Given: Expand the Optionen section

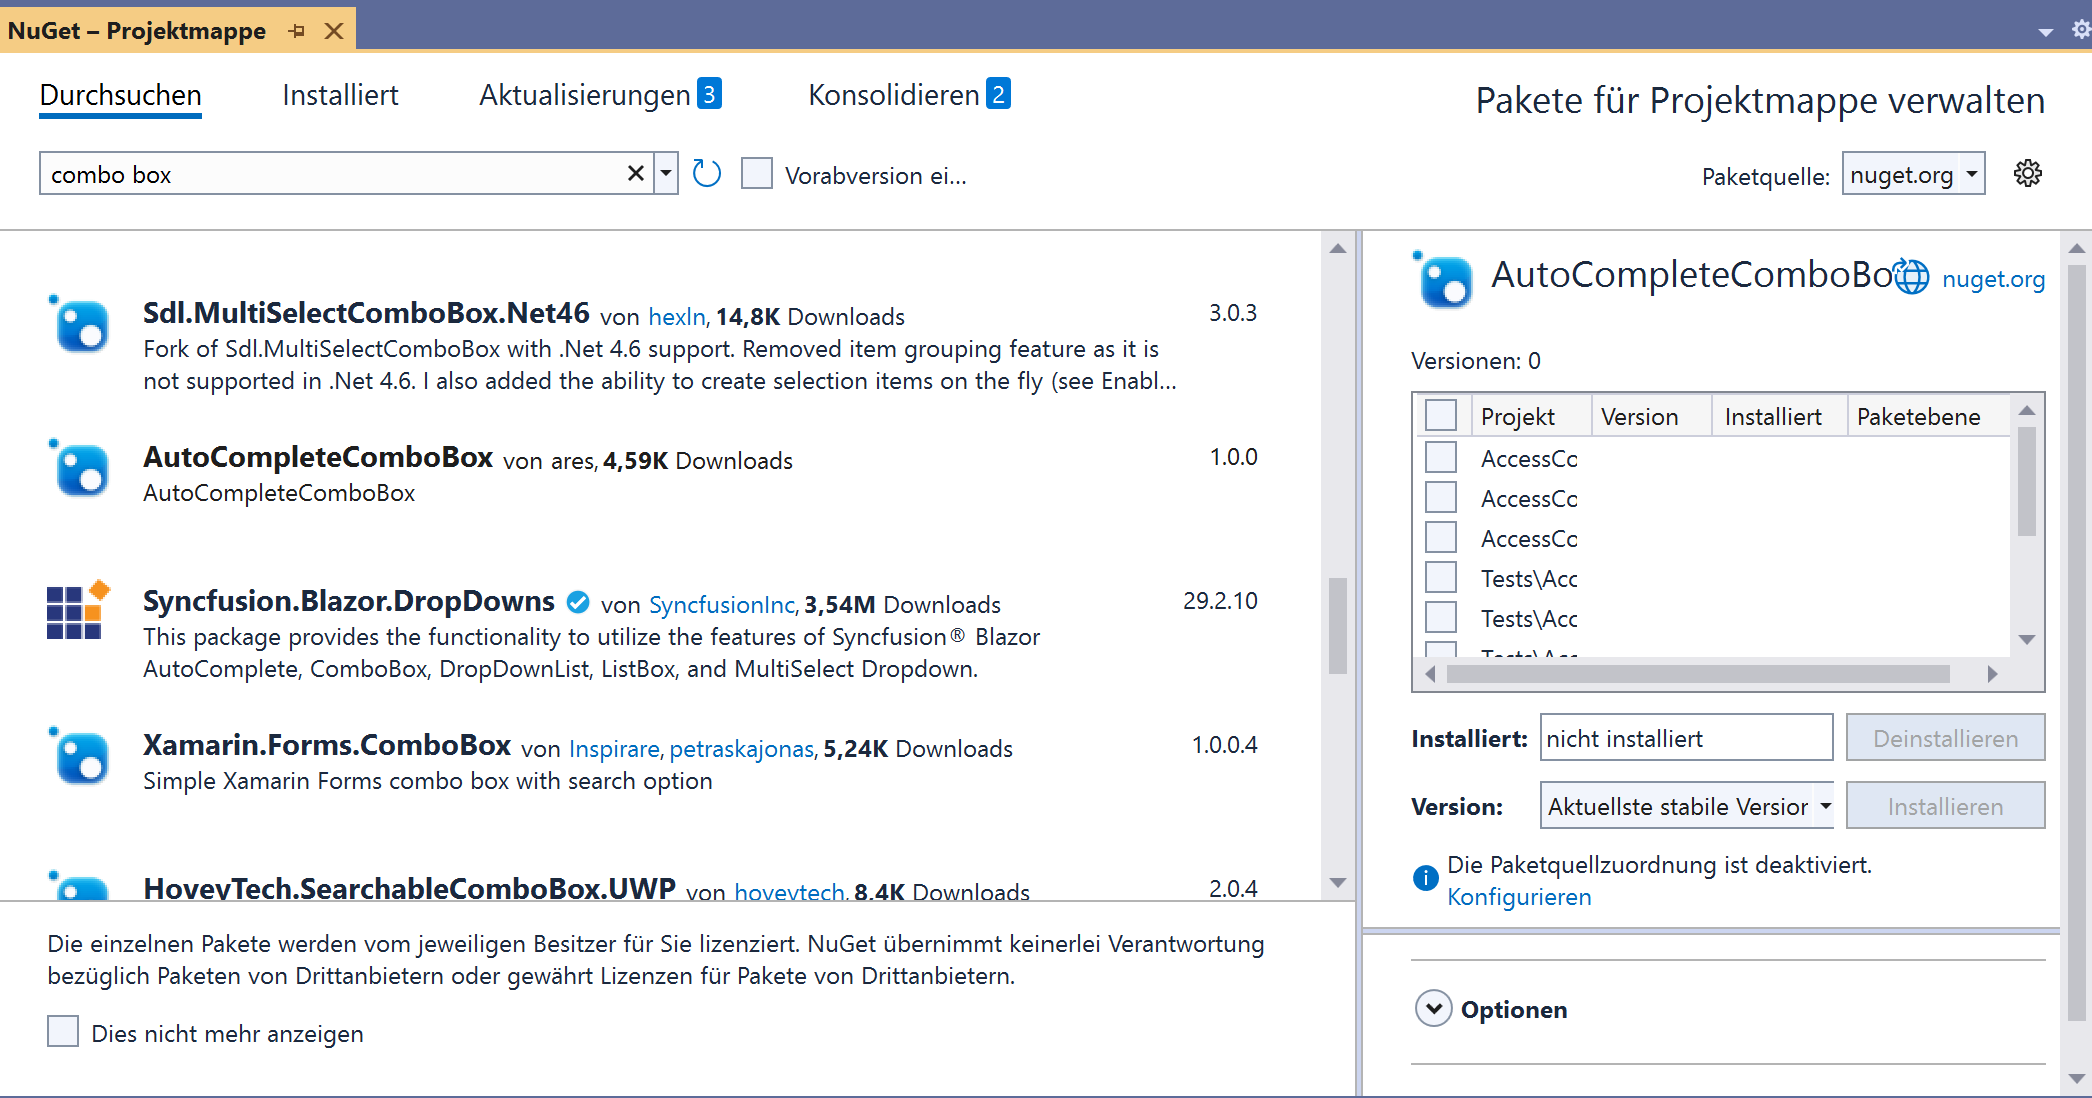Looking at the screenshot, I should [1433, 1009].
